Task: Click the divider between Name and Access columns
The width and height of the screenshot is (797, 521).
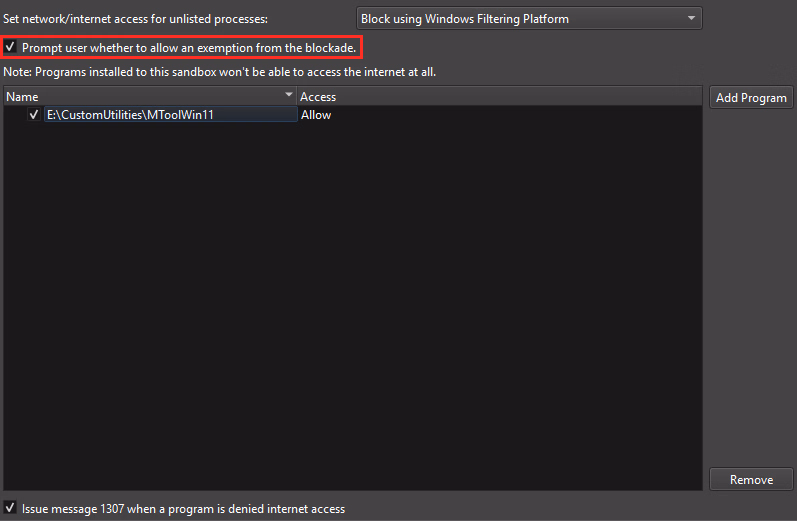Action: click(x=297, y=97)
